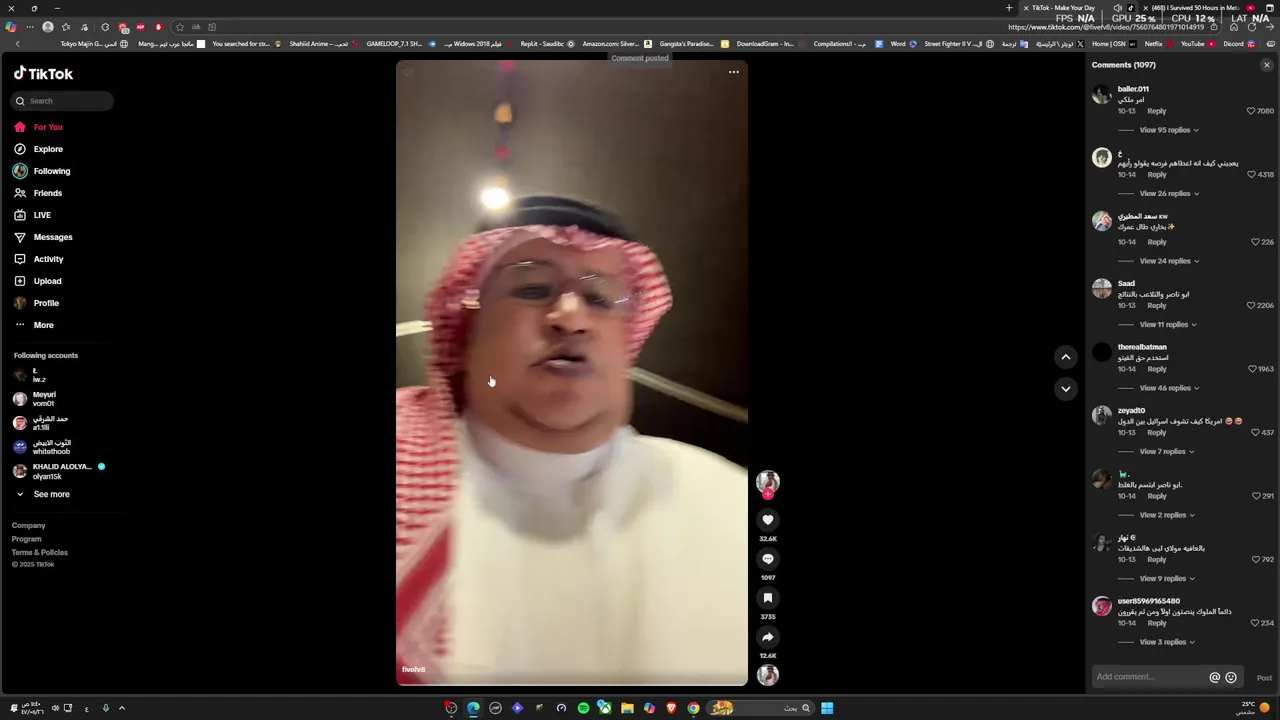Open File Explorer from the taskbar
Screen dimensions: 1280x720
[627, 708]
